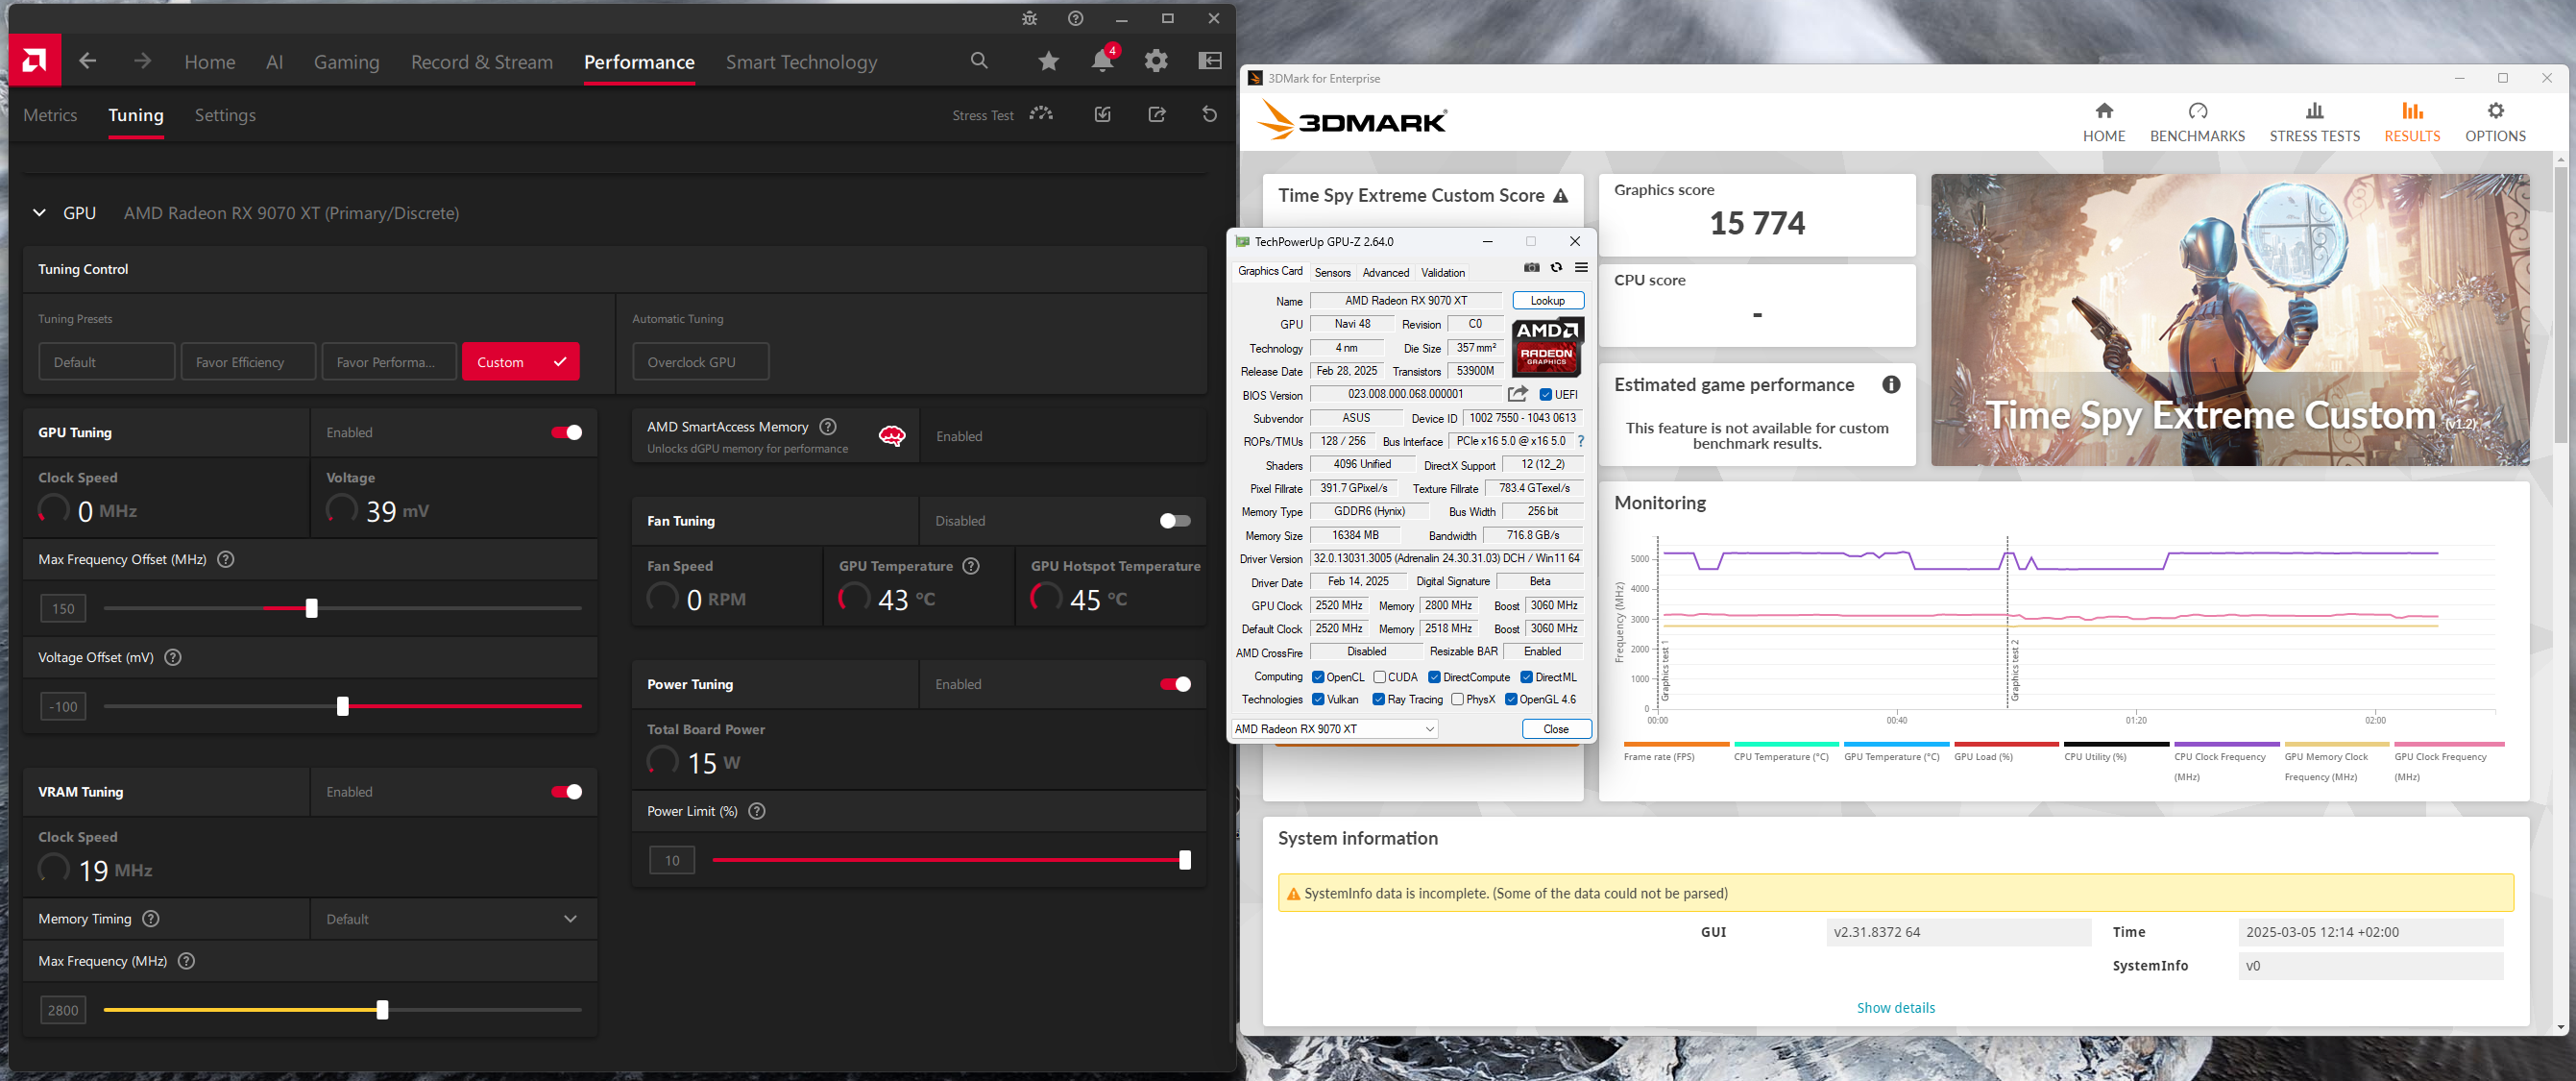Click the Voltage Offset slider handle
Image resolution: width=2576 pixels, height=1081 pixels.
point(343,706)
